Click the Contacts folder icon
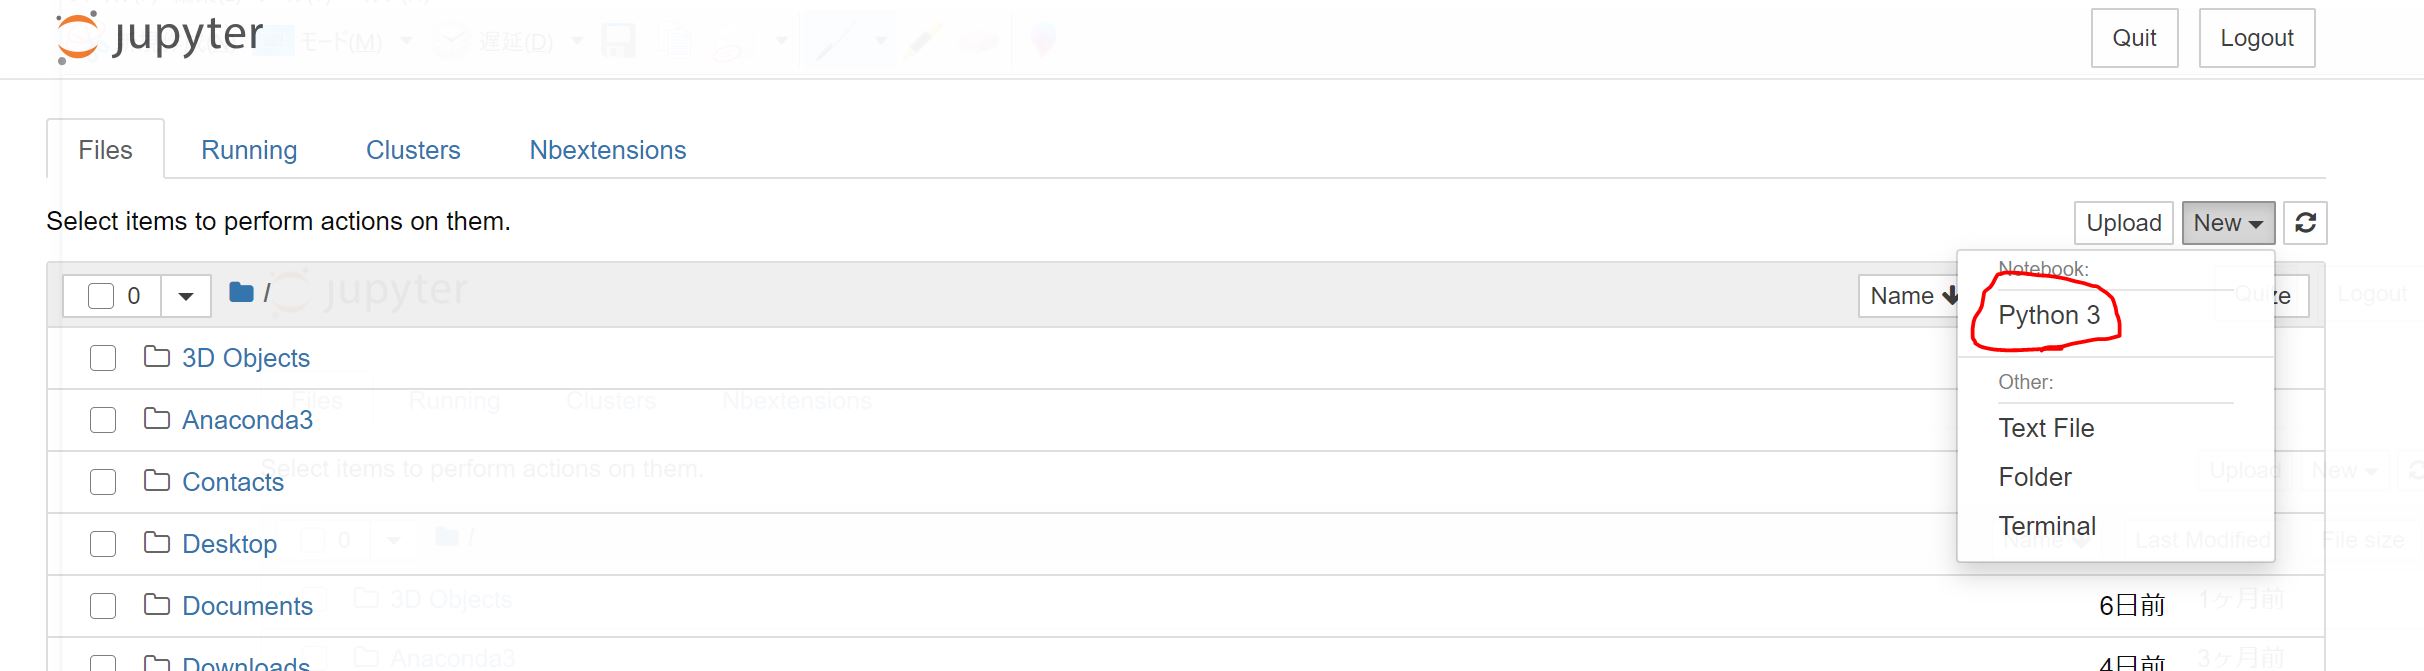The height and width of the screenshot is (671, 2424). click(157, 481)
